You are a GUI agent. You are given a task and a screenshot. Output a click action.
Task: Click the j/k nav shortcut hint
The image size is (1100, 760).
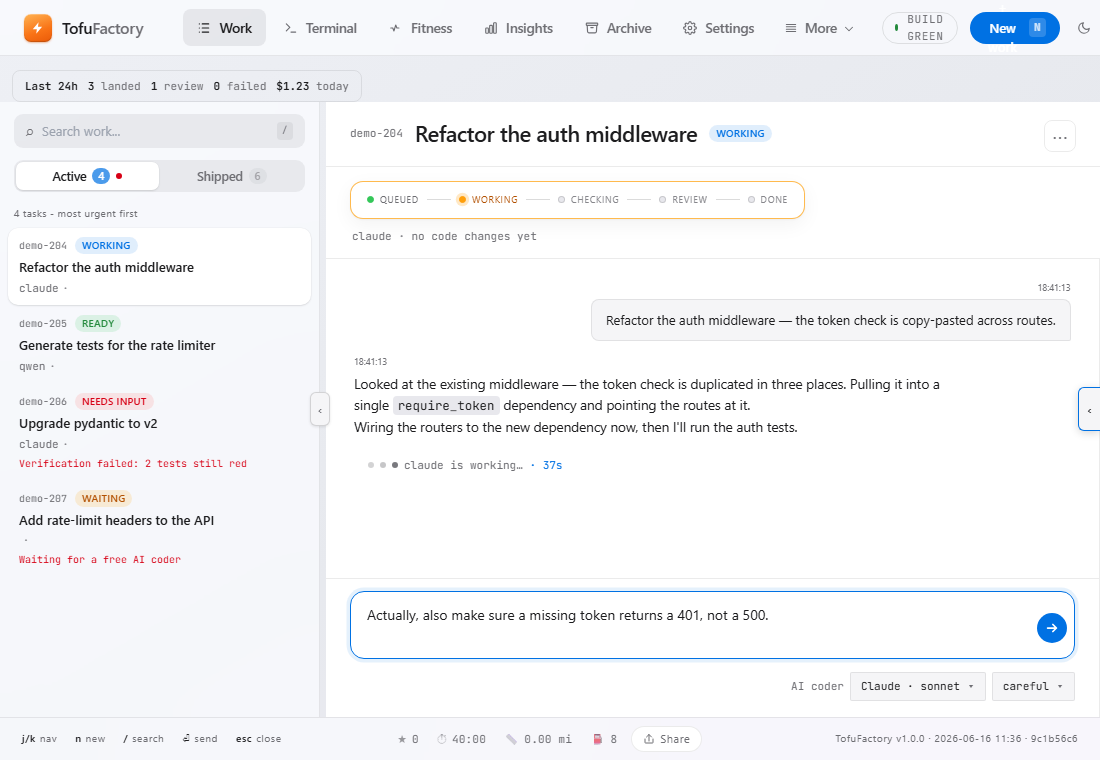[x=39, y=739]
